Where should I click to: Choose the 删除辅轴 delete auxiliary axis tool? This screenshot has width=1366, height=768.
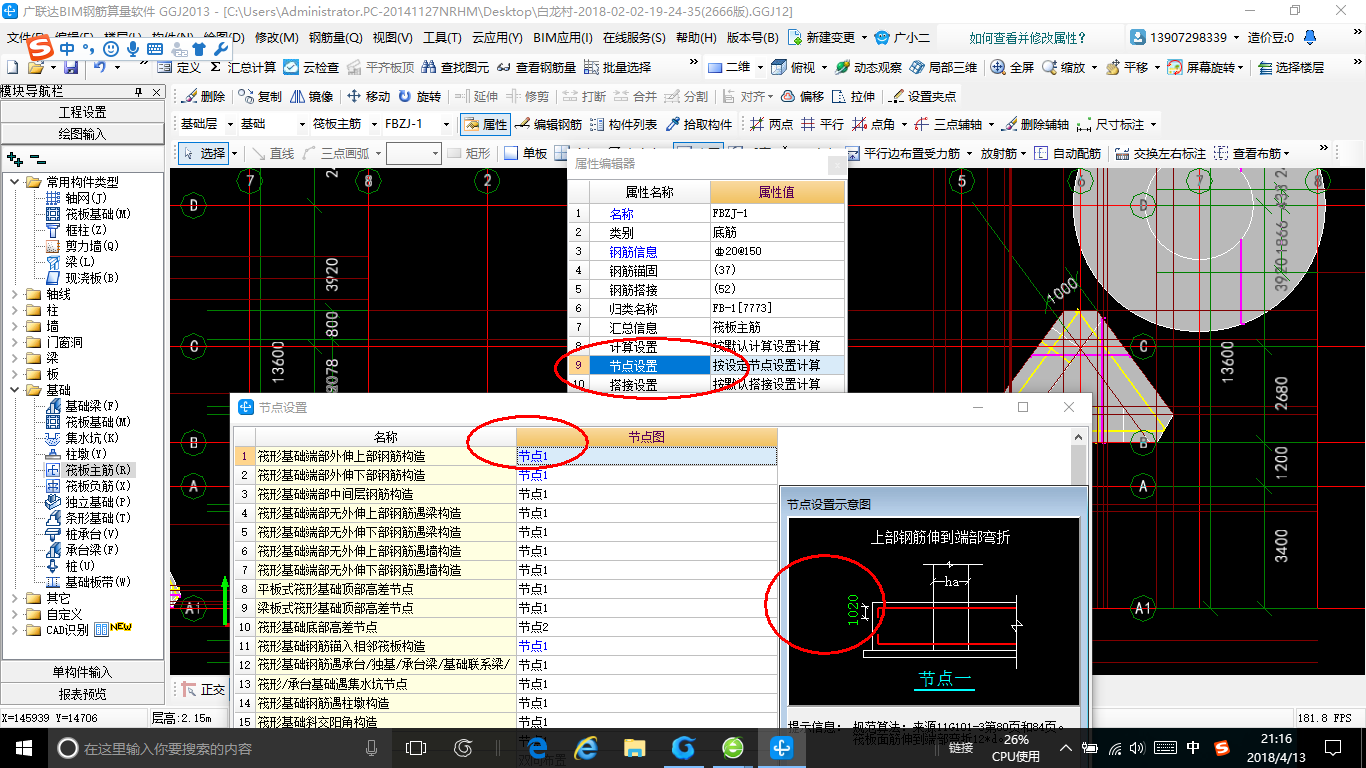pyautogui.click(x=1035, y=125)
